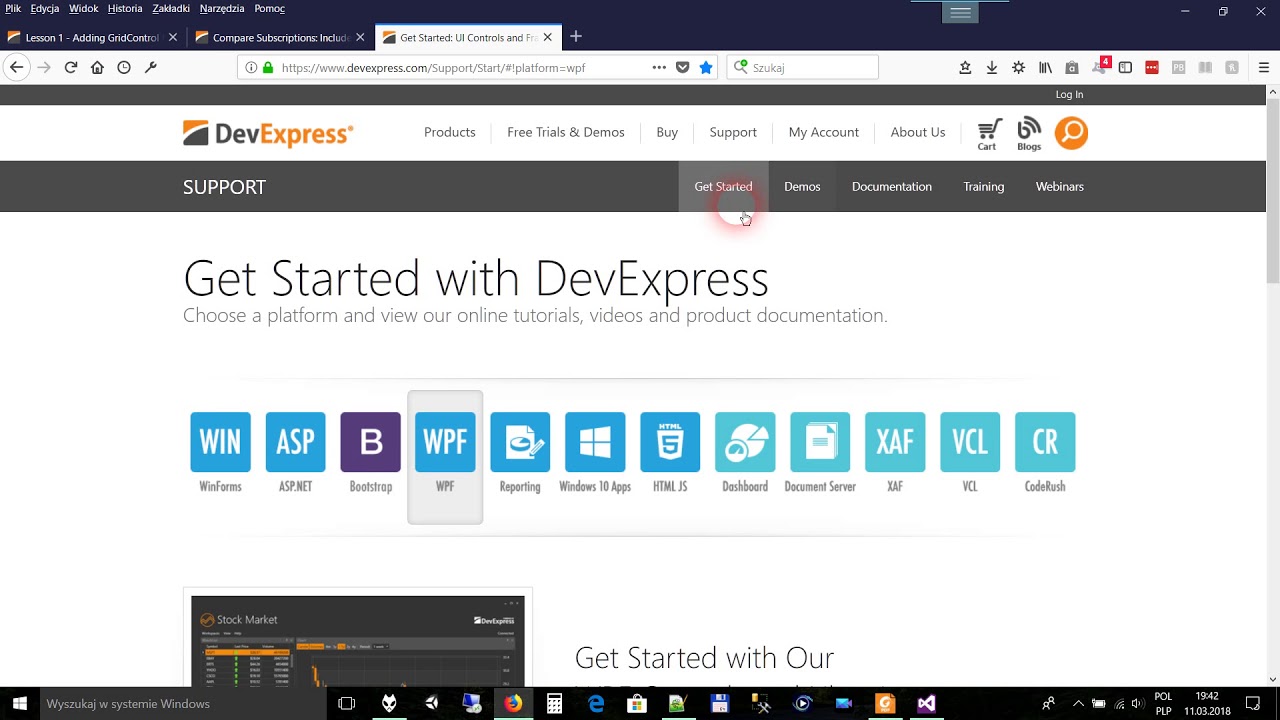This screenshot has height=720, width=1280.
Task: Open the shopping Cart icon
Action: click(x=988, y=134)
